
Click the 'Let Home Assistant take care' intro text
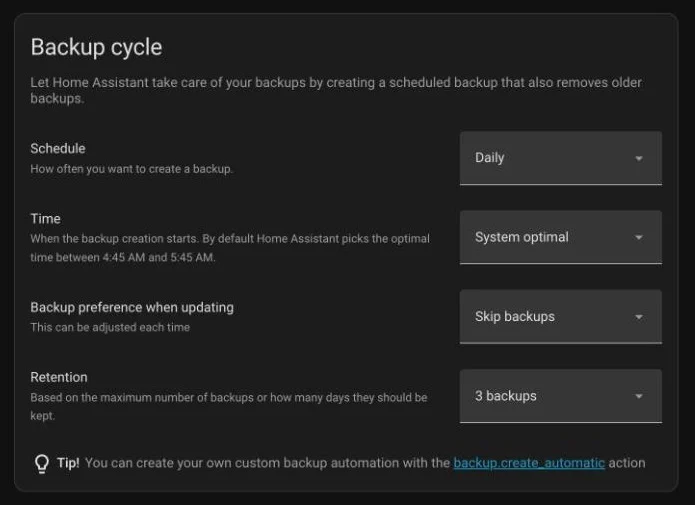pos(336,90)
